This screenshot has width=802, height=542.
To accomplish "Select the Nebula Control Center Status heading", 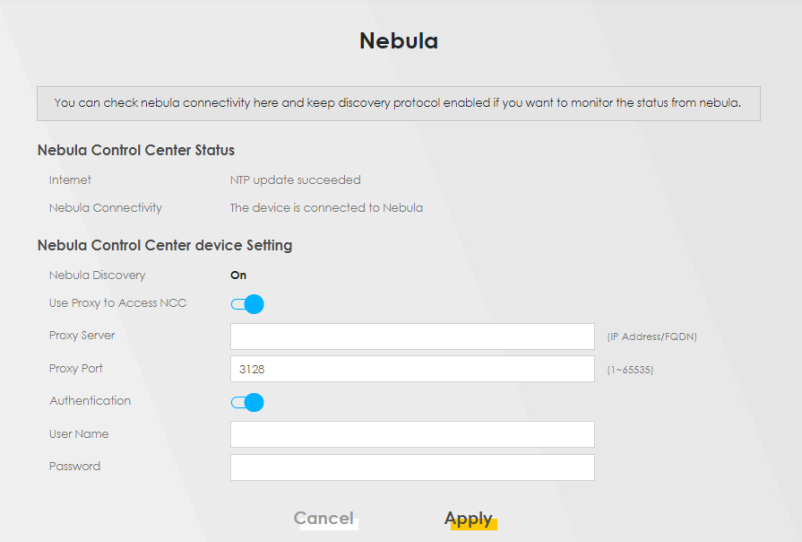I will pyautogui.click(x=136, y=150).
